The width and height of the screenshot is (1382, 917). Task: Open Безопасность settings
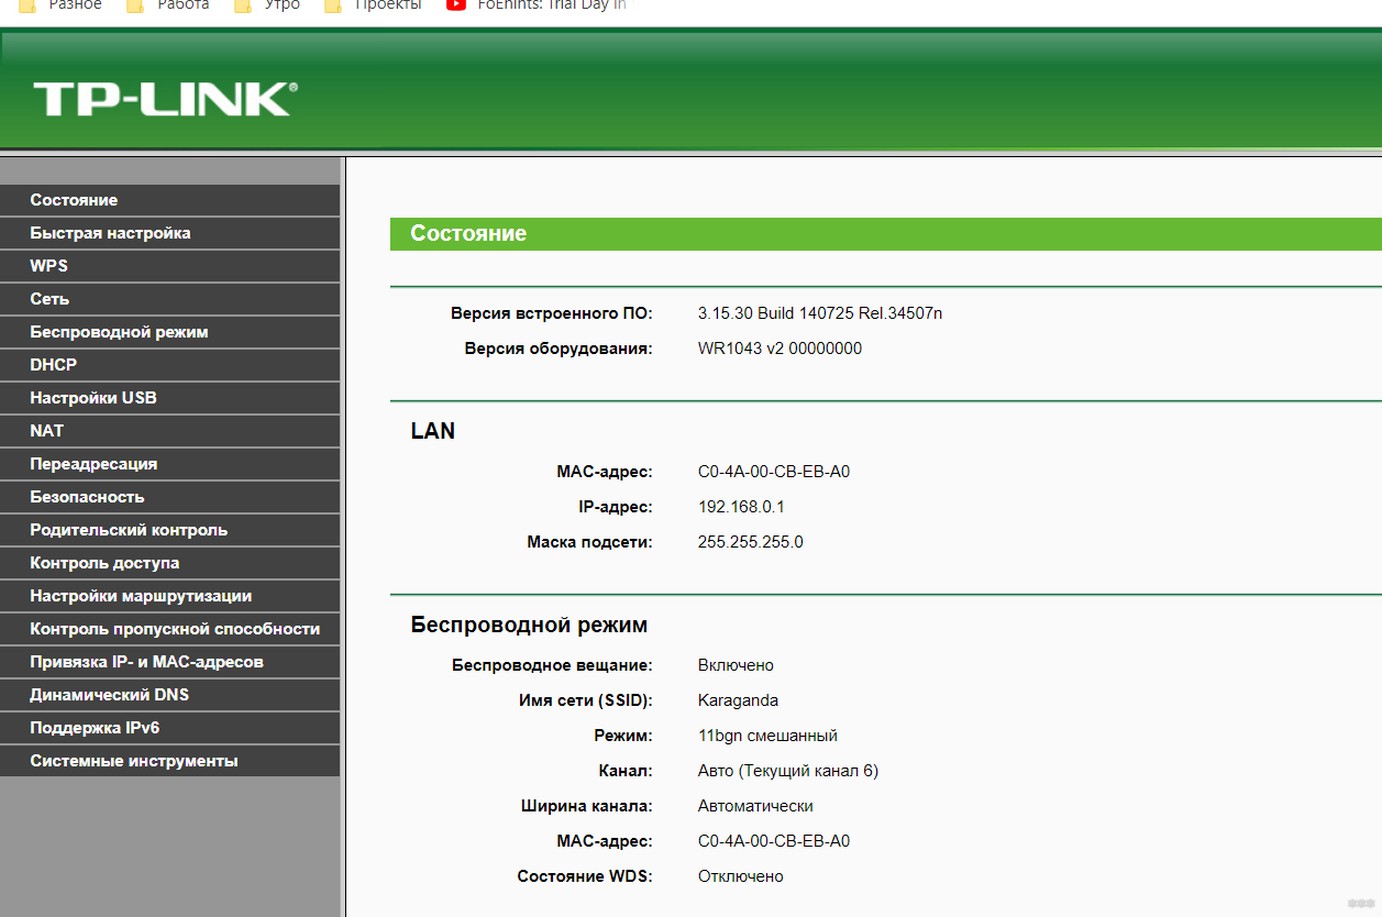click(170, 497)
